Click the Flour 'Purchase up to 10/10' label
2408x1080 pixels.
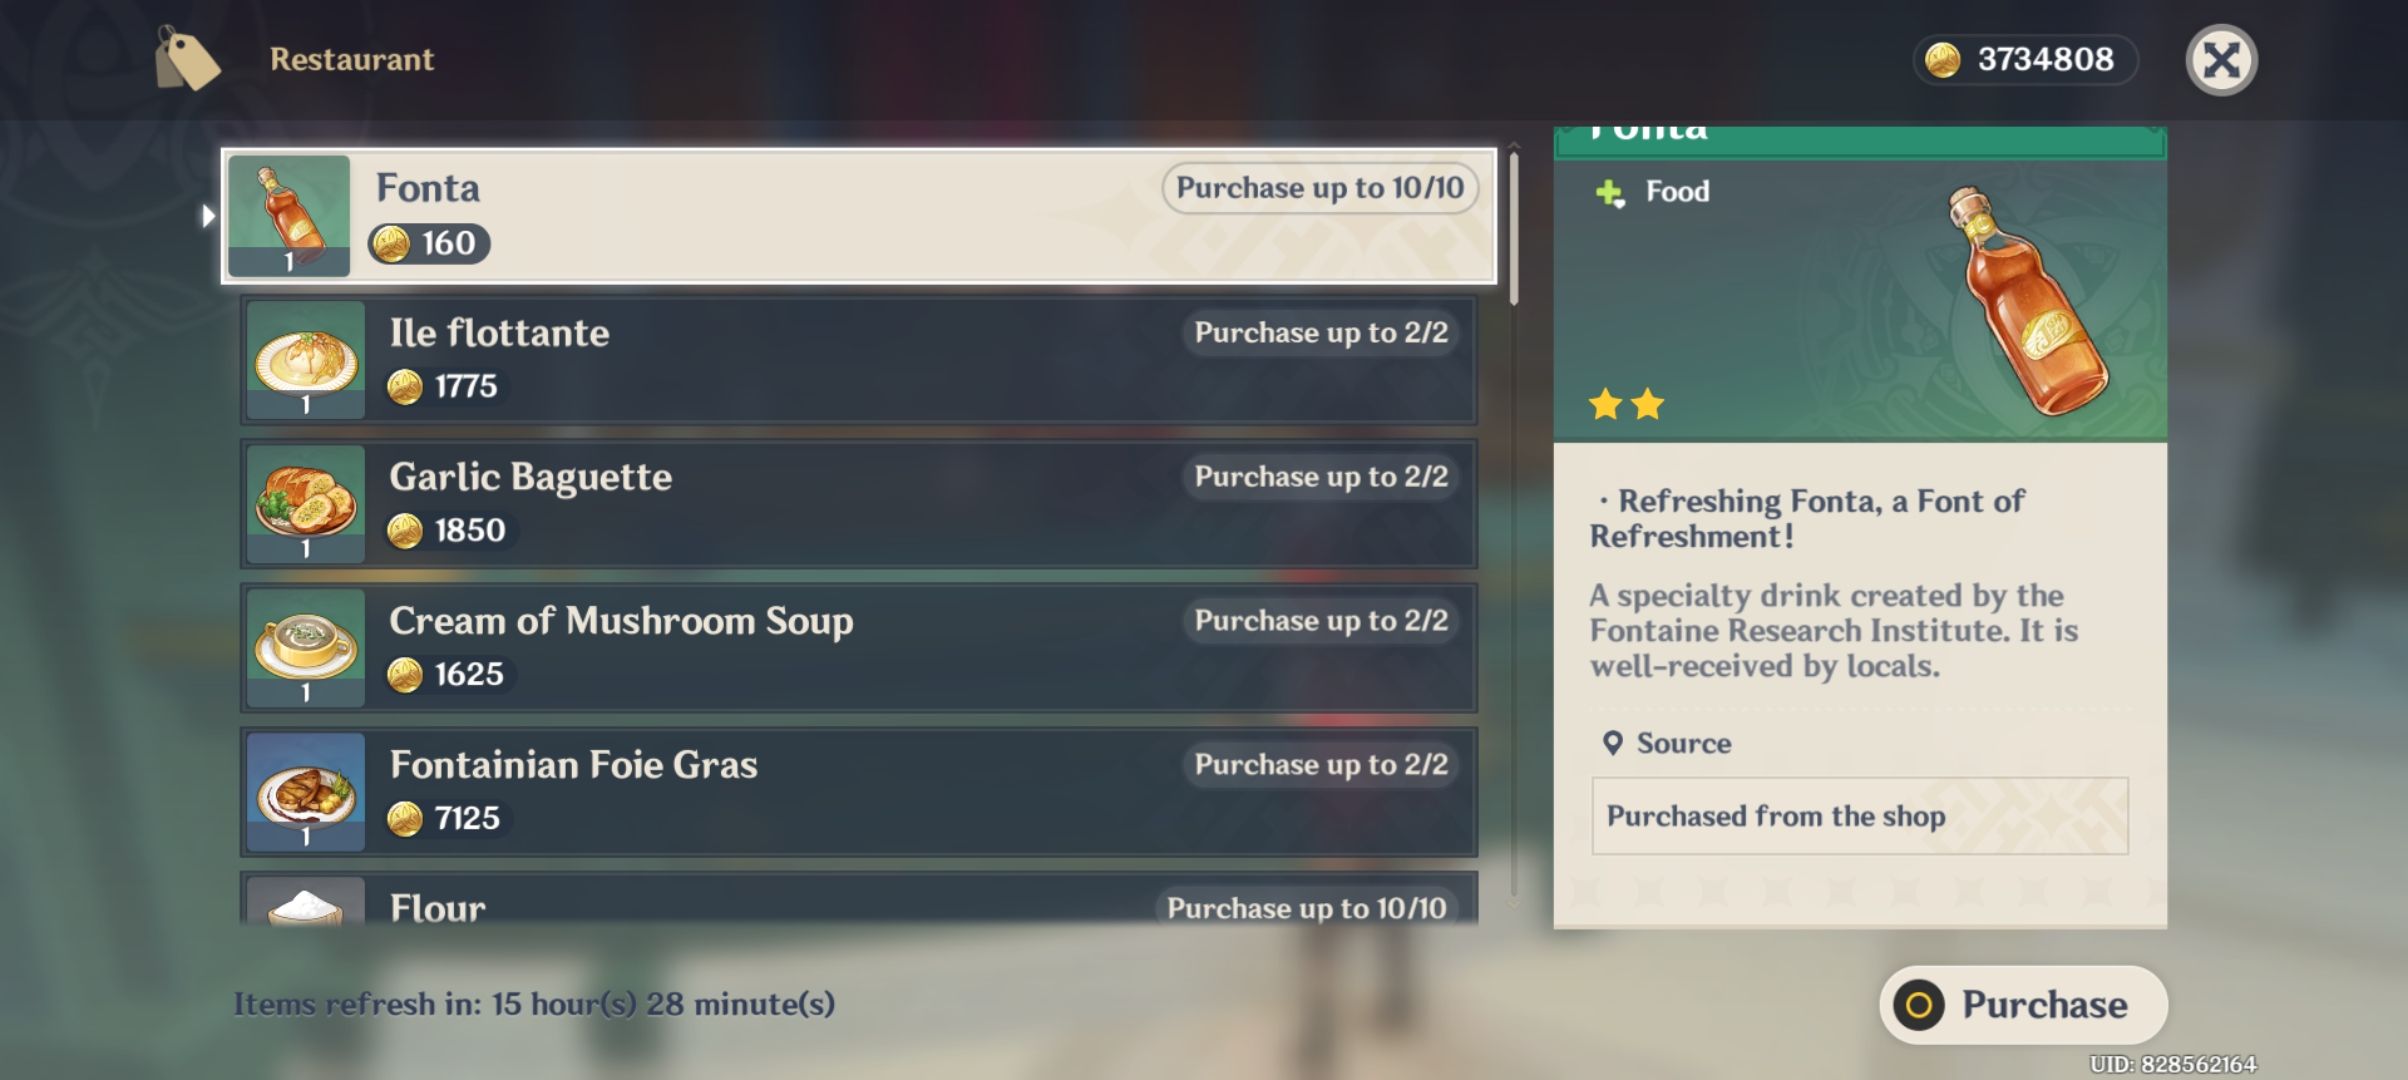tap(1306, 907)
